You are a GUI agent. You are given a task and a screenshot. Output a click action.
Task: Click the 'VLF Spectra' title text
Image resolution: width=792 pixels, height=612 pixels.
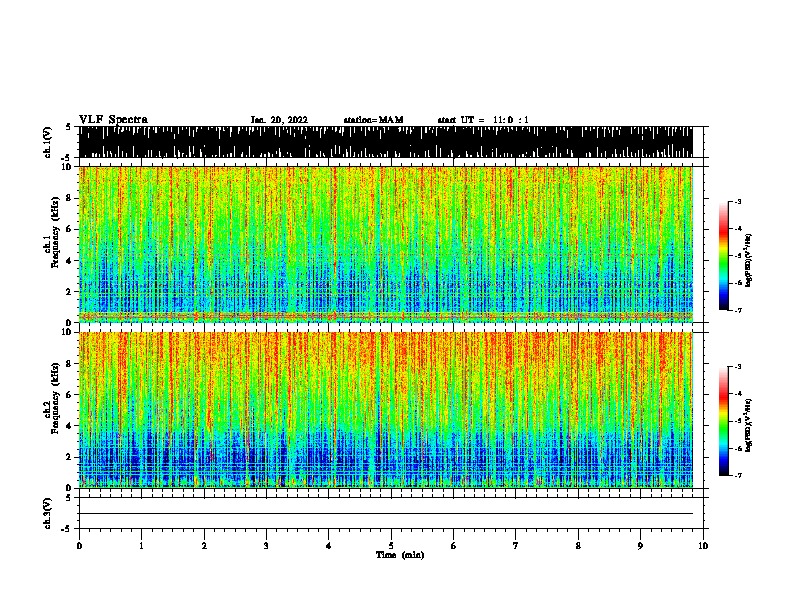113,120
